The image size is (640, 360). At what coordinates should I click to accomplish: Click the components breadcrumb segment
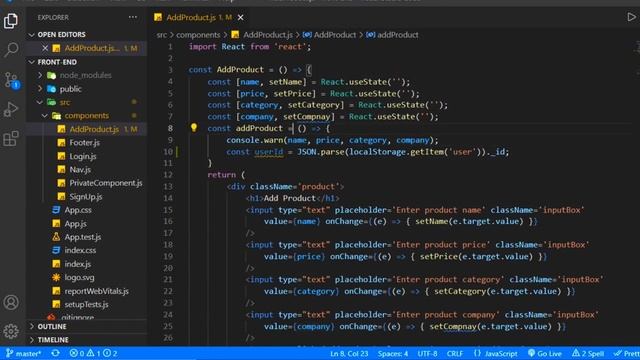pyautogui.click(x=198, y=35)
